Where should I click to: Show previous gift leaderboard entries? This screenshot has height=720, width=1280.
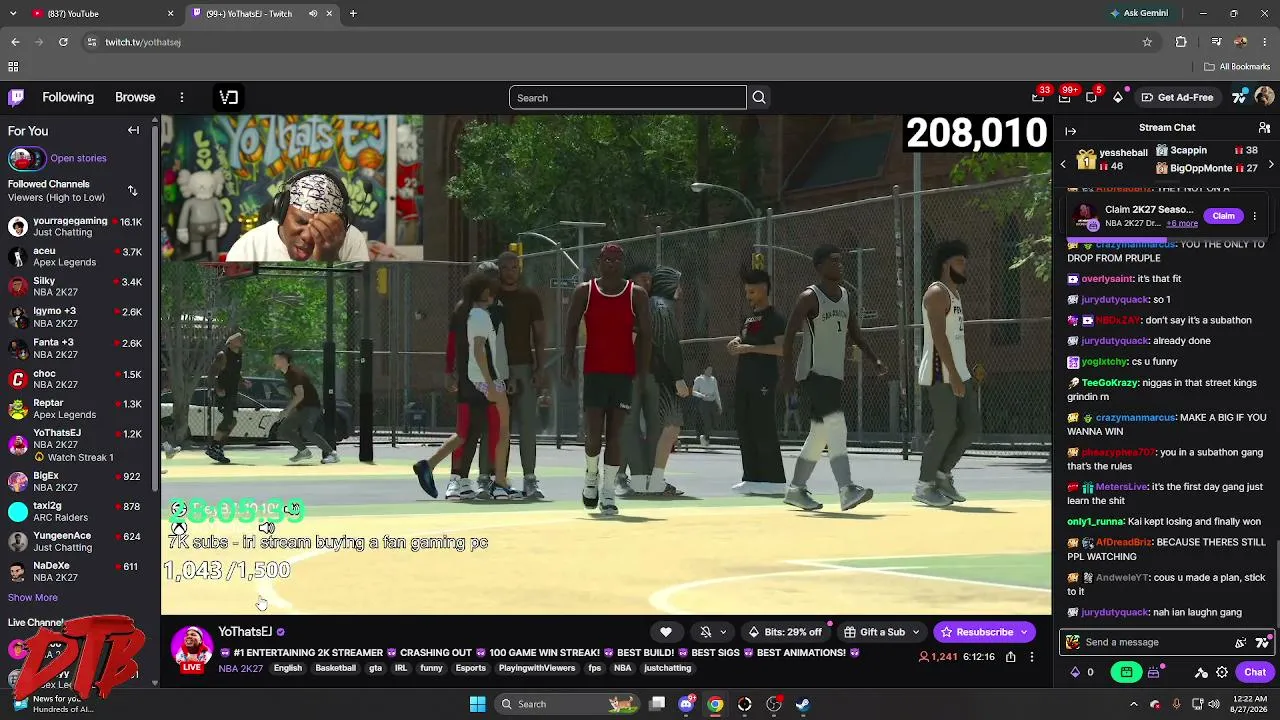pos(1063,164)
